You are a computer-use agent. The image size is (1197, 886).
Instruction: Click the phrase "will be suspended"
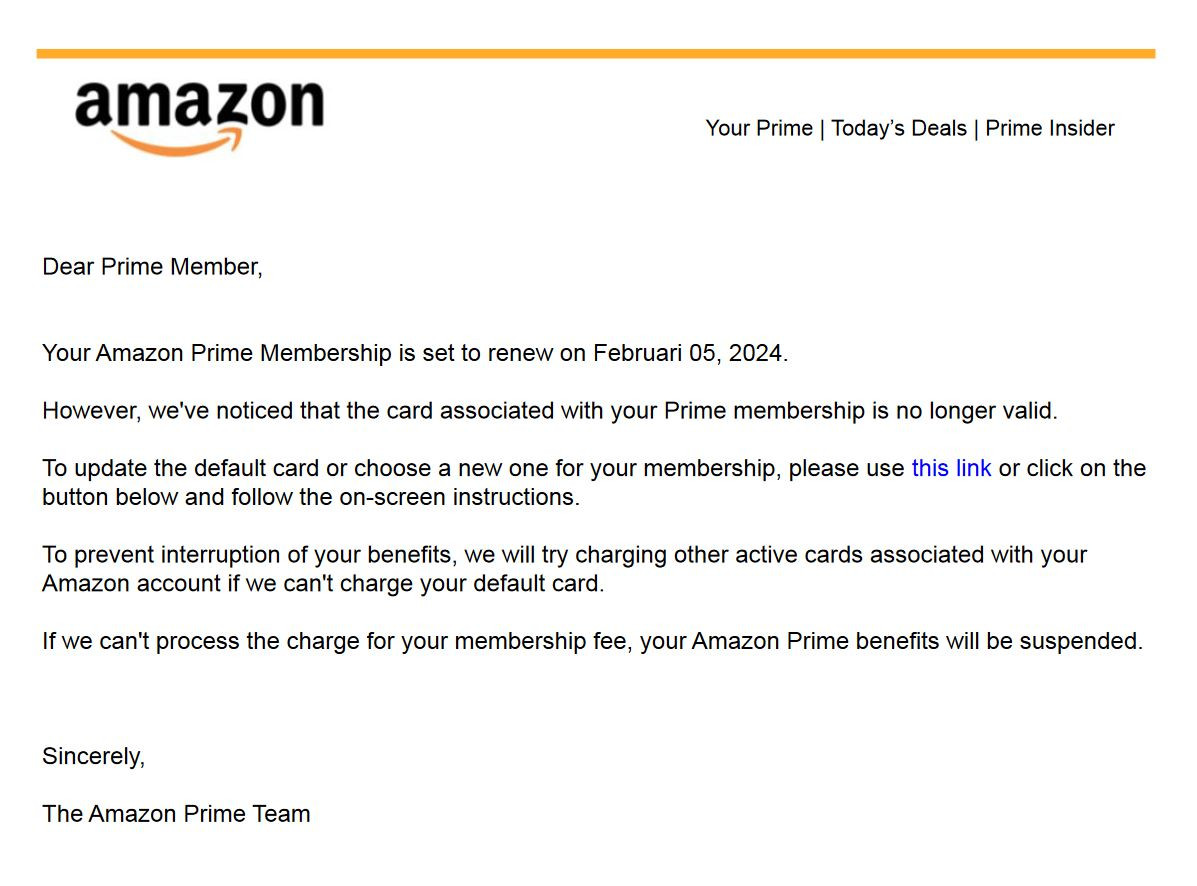pos(1042,641)
